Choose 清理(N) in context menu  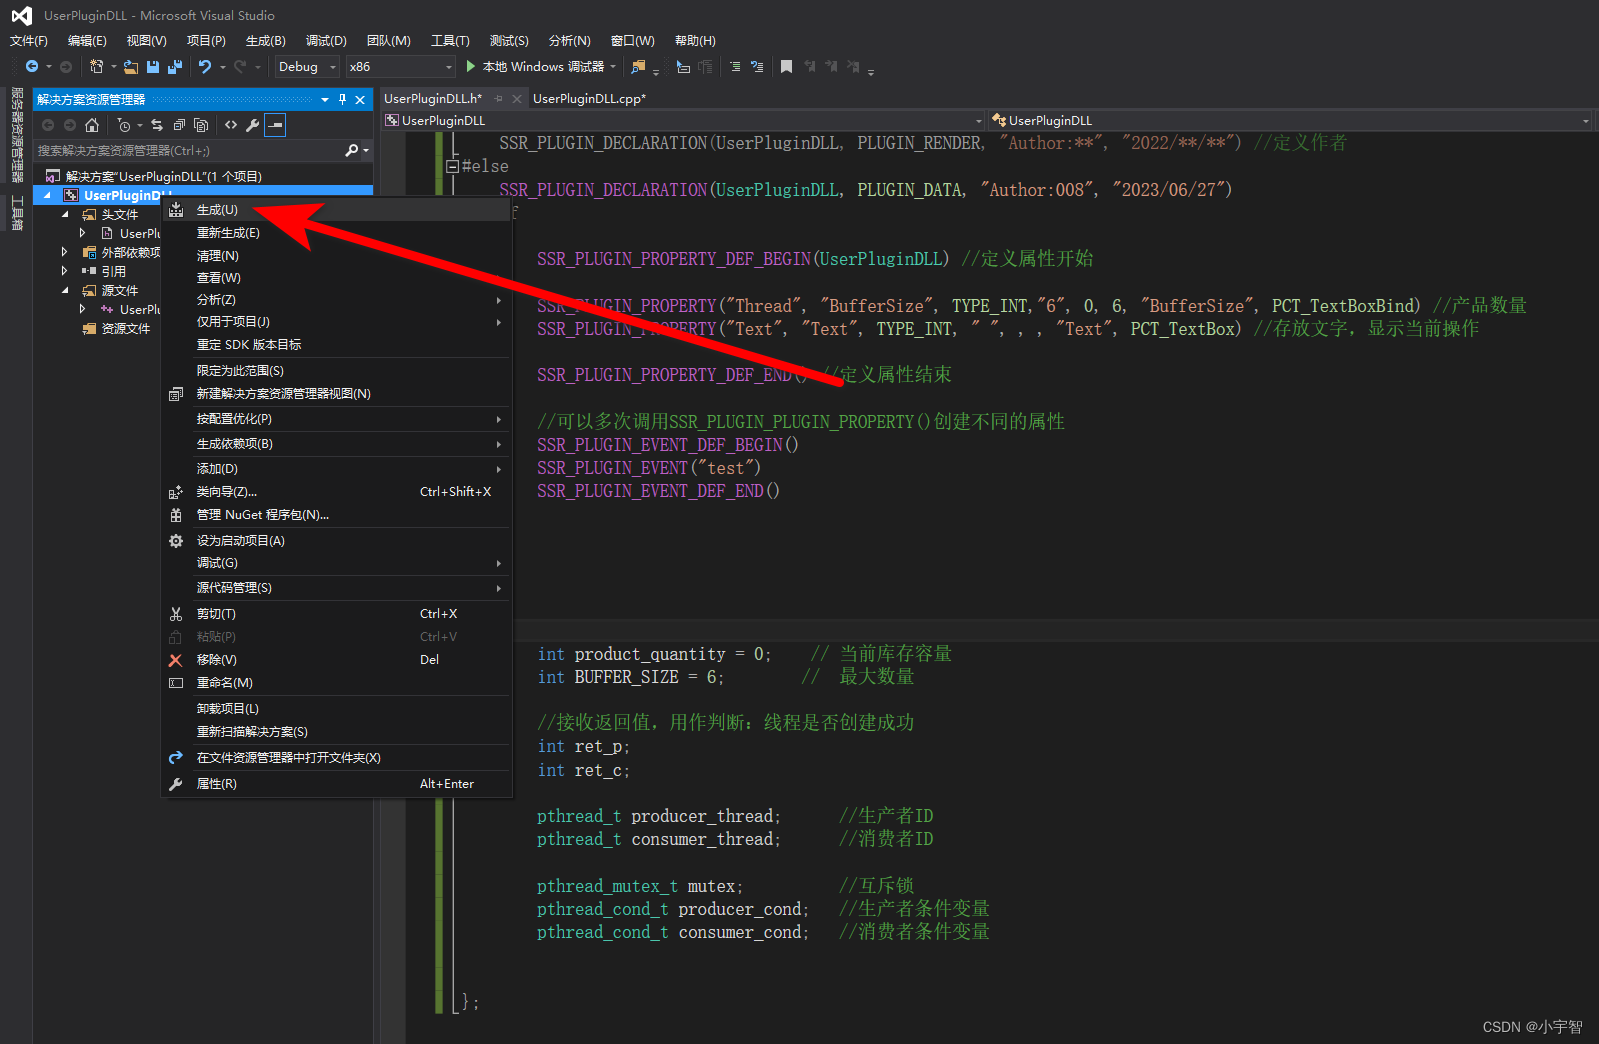[336, 256]
